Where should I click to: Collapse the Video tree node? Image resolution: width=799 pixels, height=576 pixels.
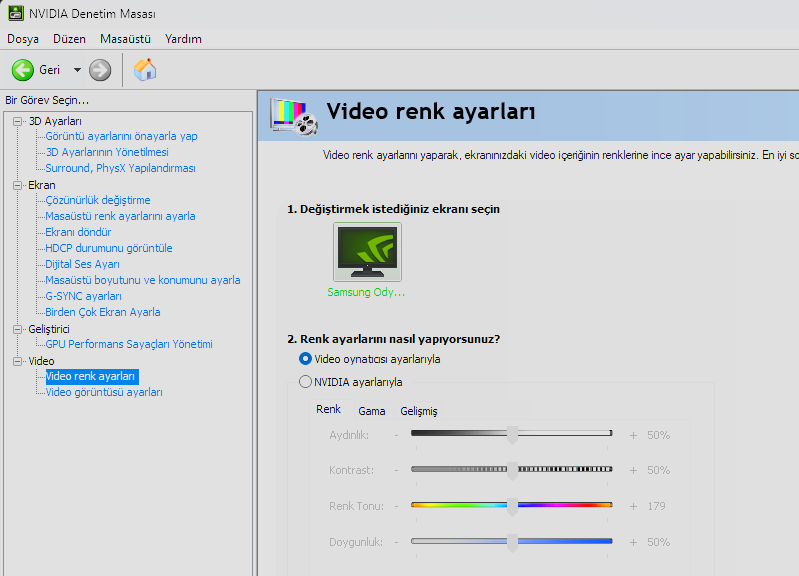pos(17,361)
